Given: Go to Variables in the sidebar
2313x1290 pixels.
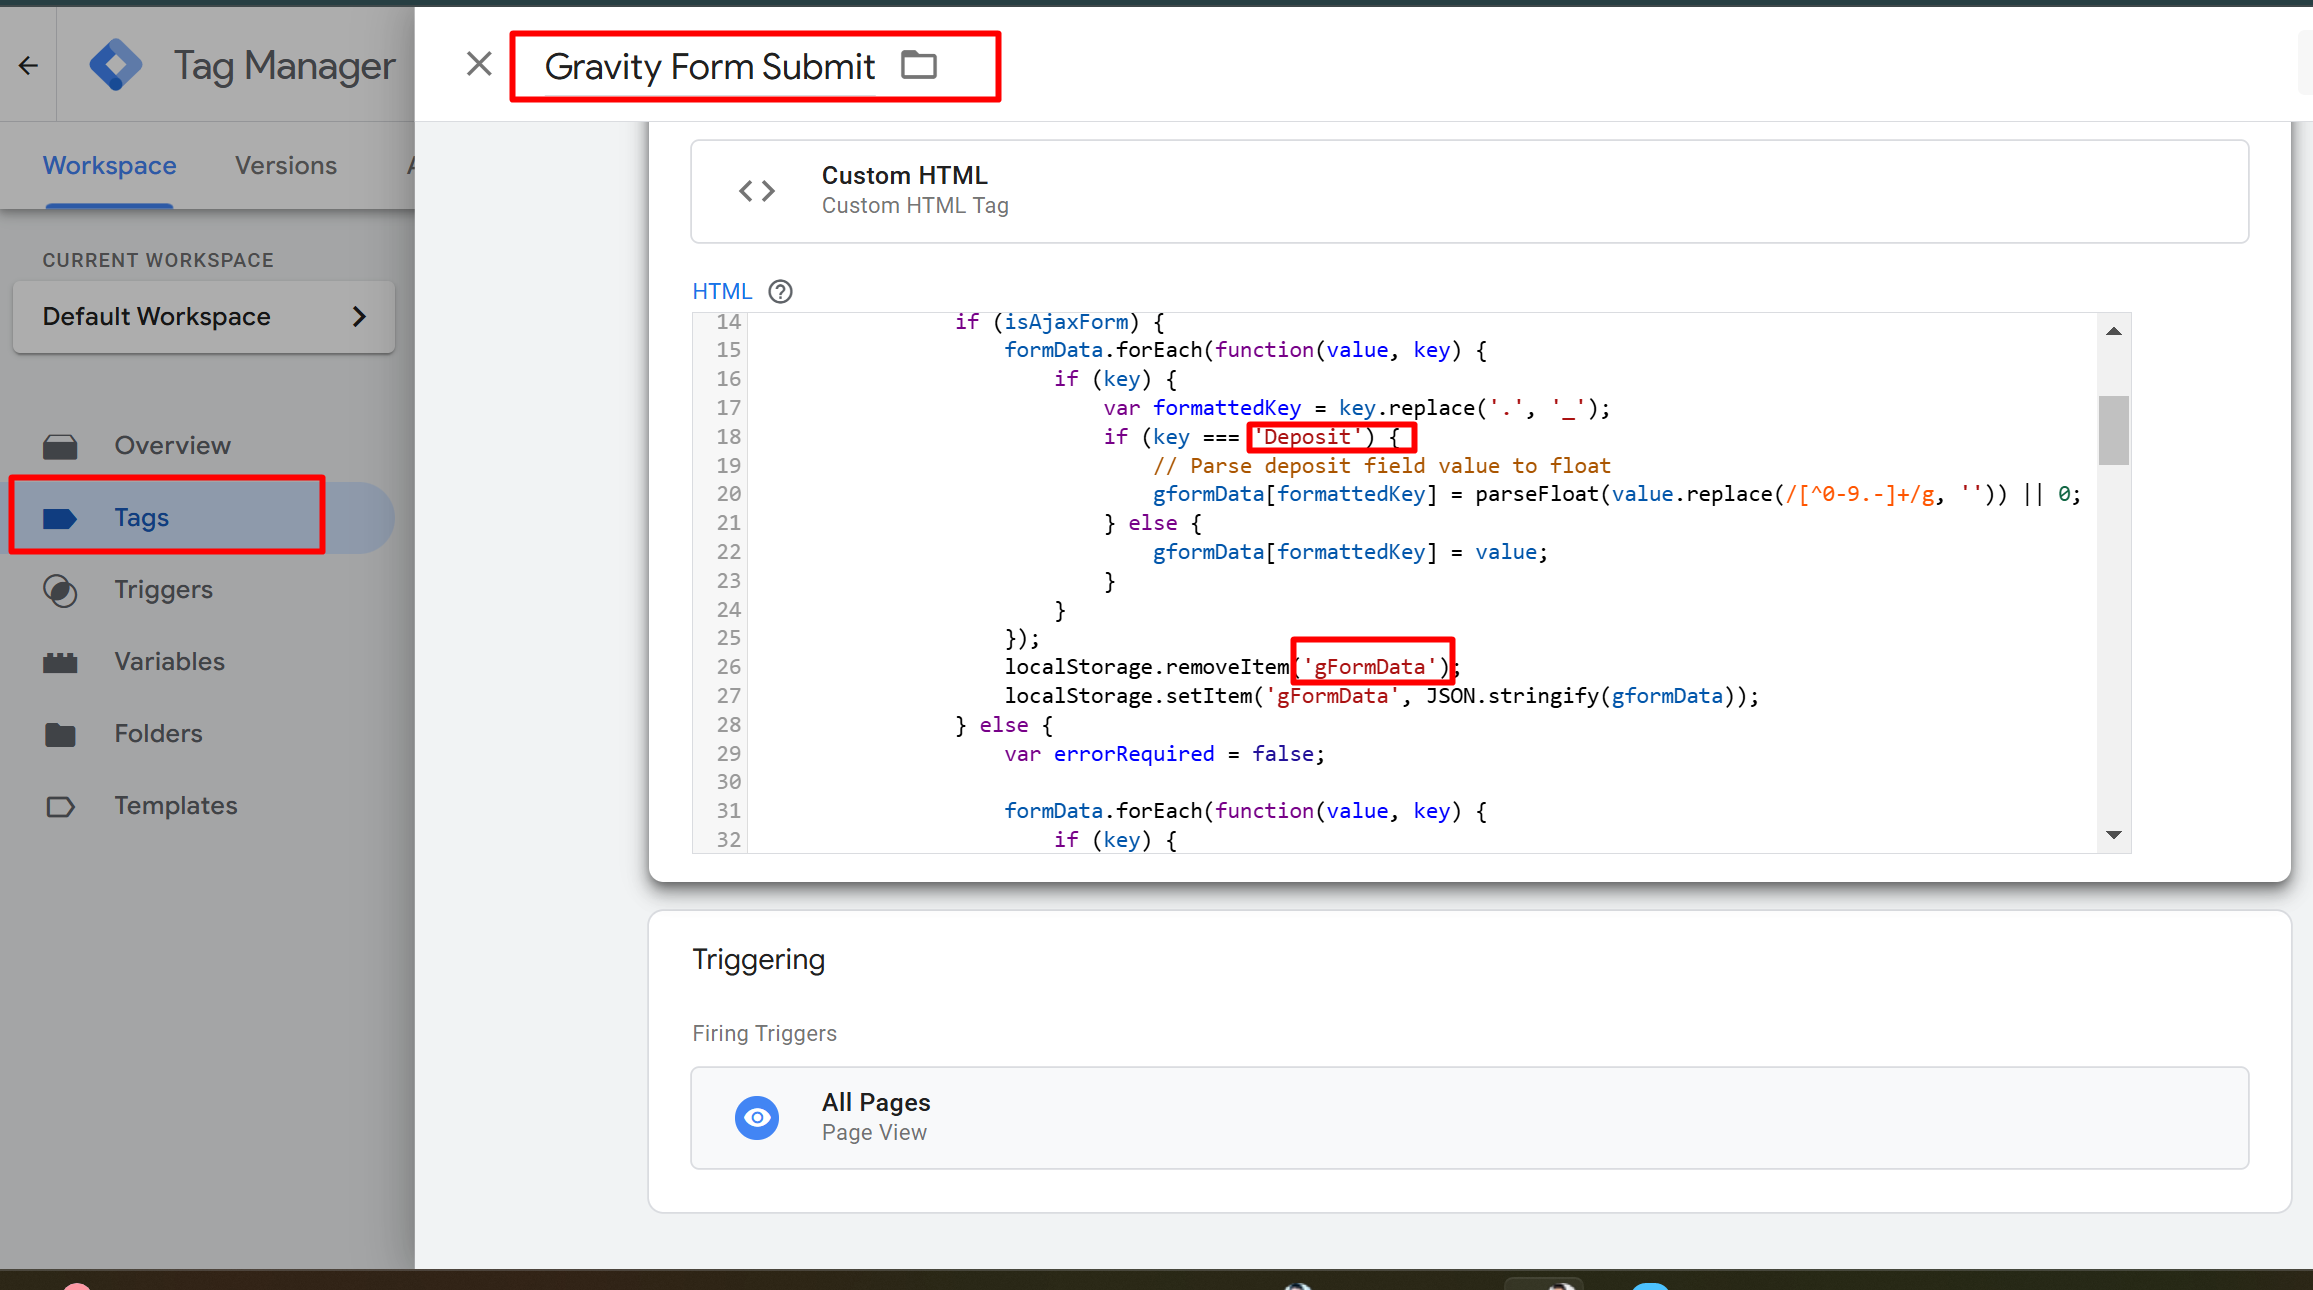Looking at the screenshot, I should (x=169, y=662).
